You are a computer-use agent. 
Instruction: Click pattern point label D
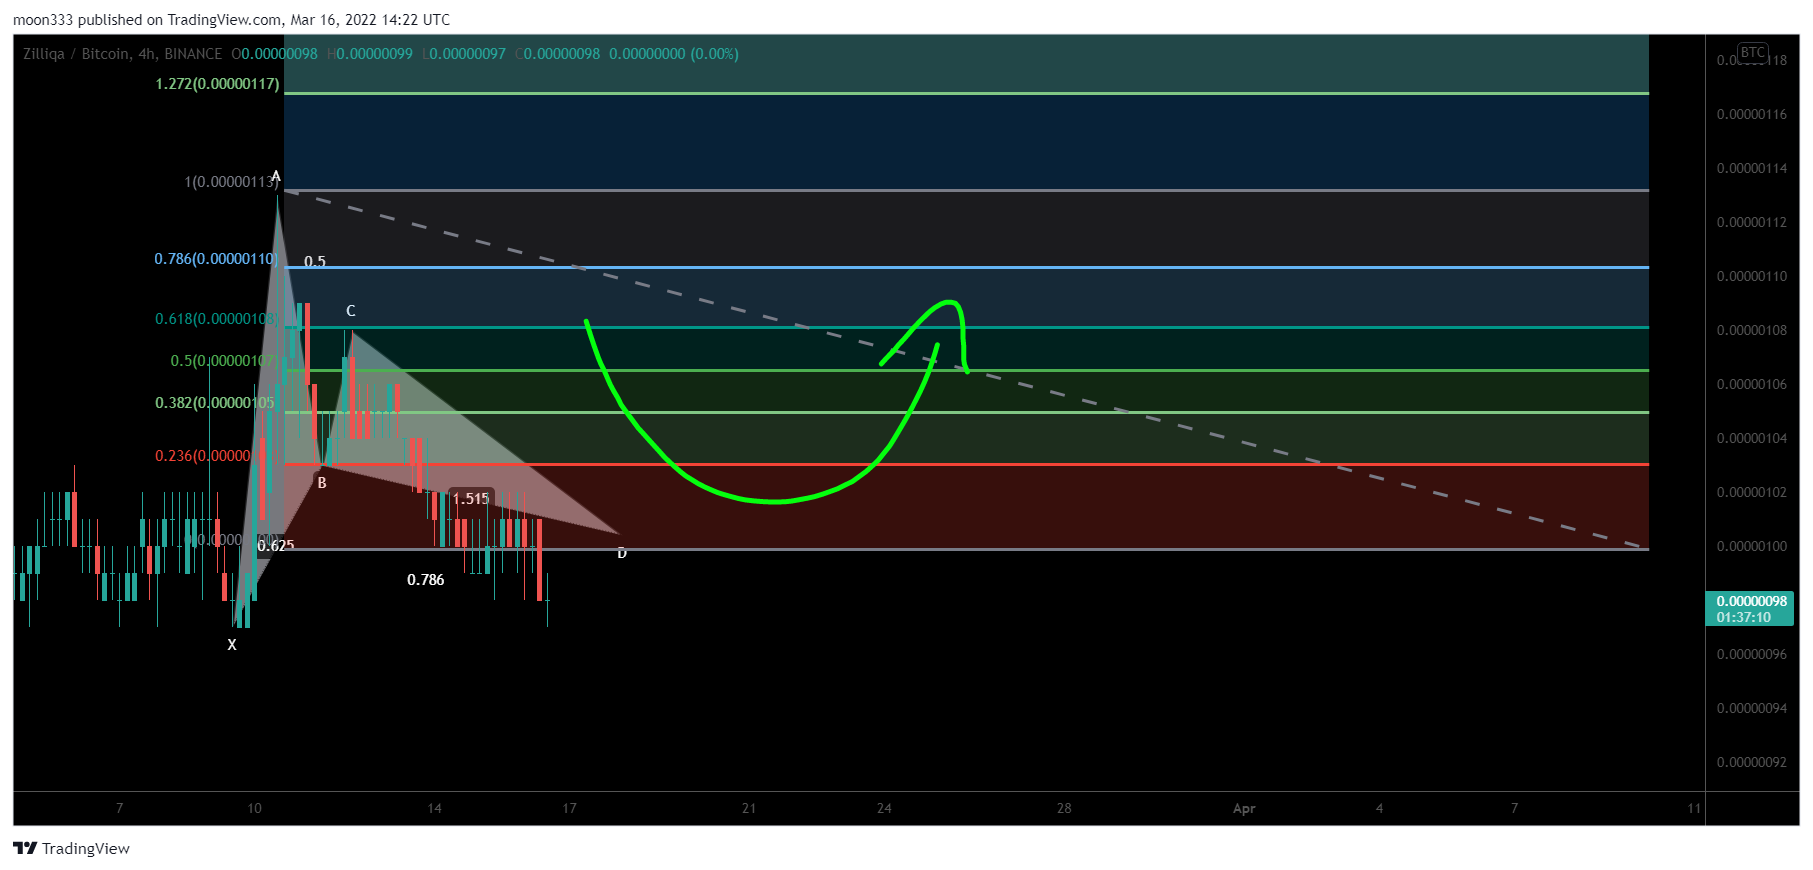pos(622,553)
